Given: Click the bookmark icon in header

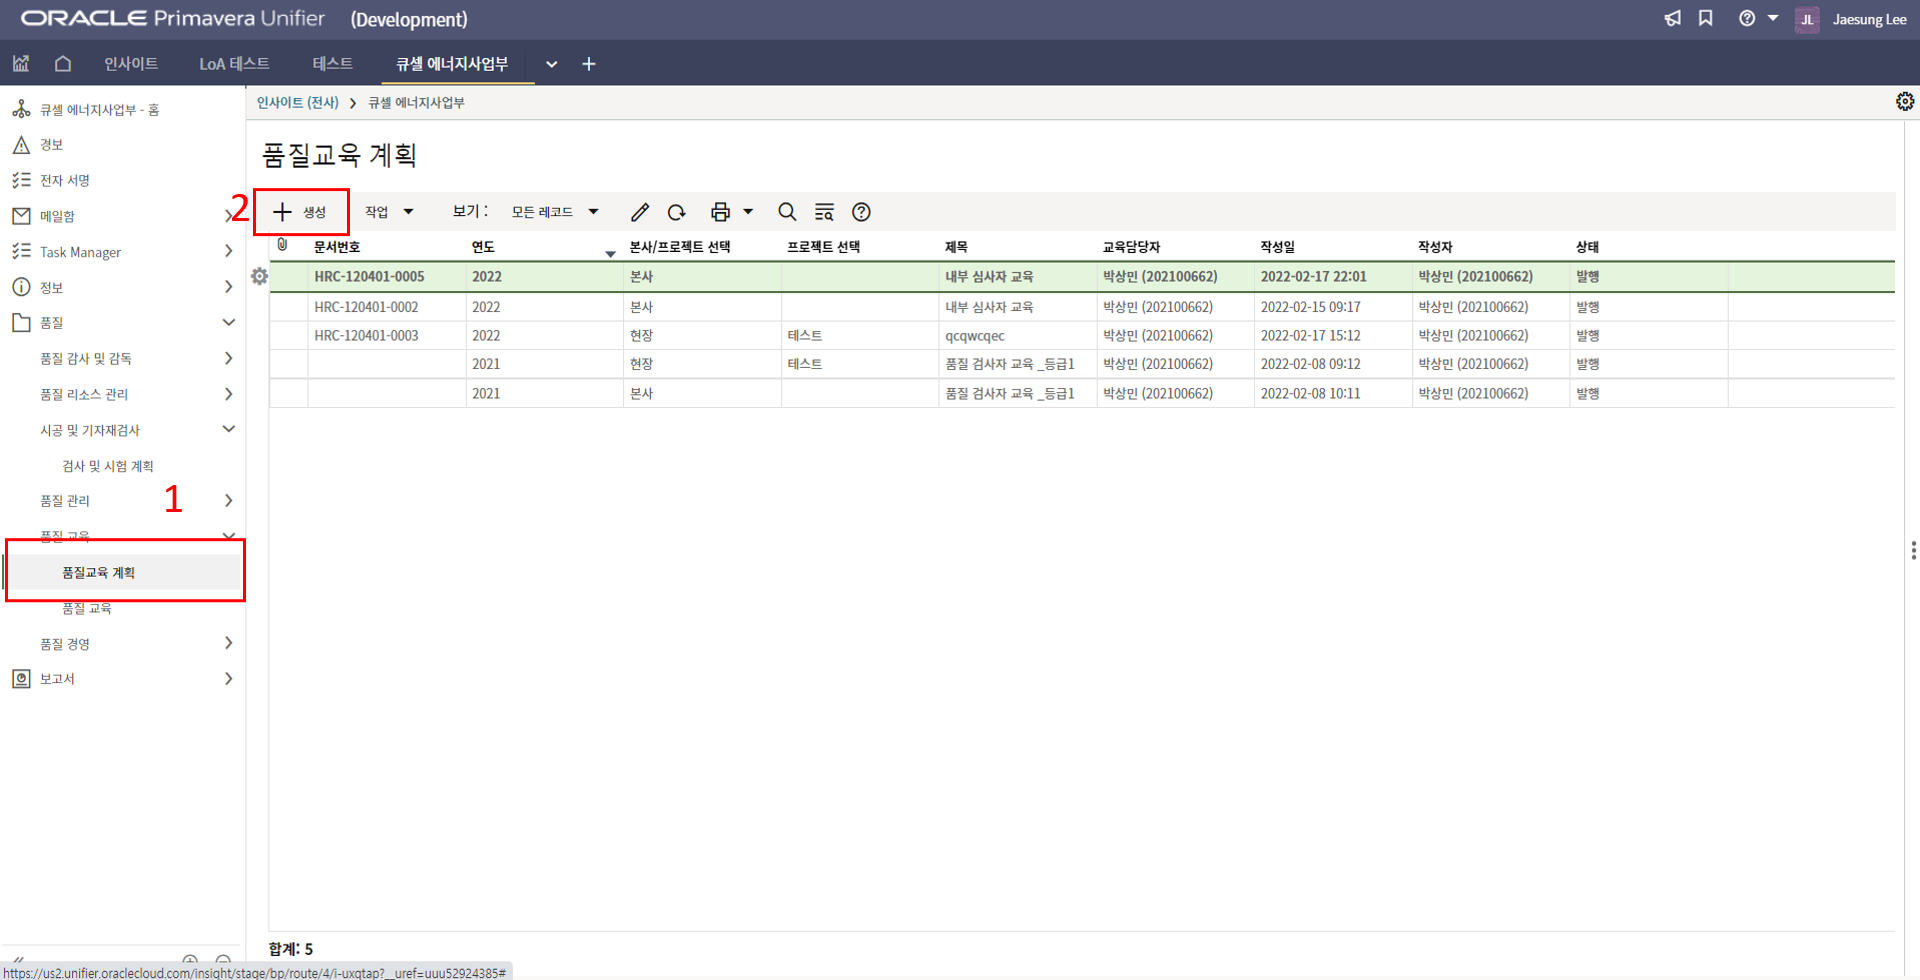Looking at the screenshot, I should click(x=1706, y=19).
